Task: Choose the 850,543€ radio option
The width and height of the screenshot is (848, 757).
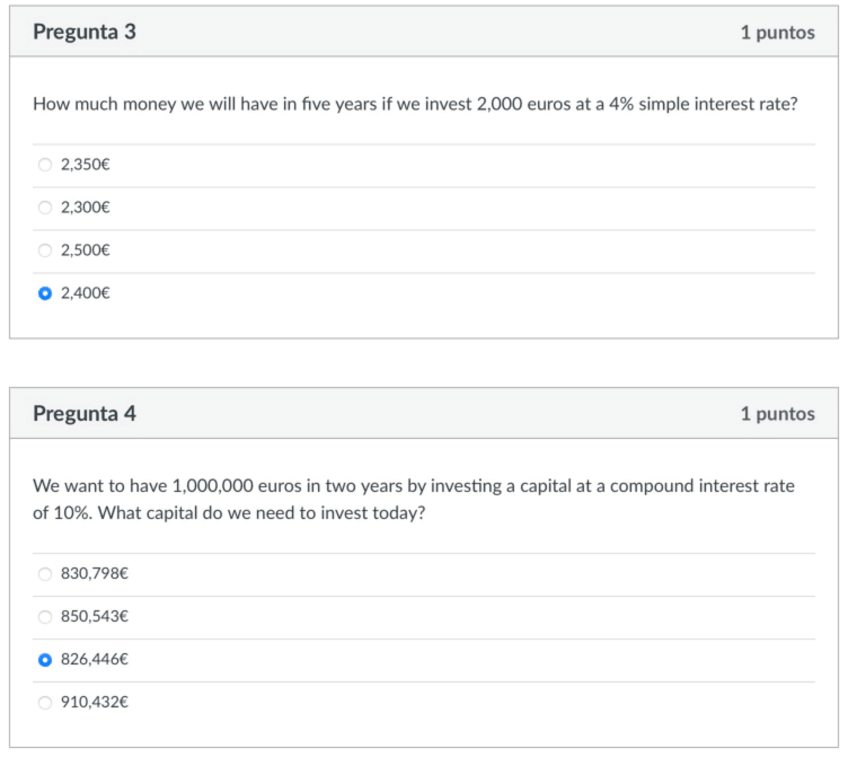Action: click(44, 617)
